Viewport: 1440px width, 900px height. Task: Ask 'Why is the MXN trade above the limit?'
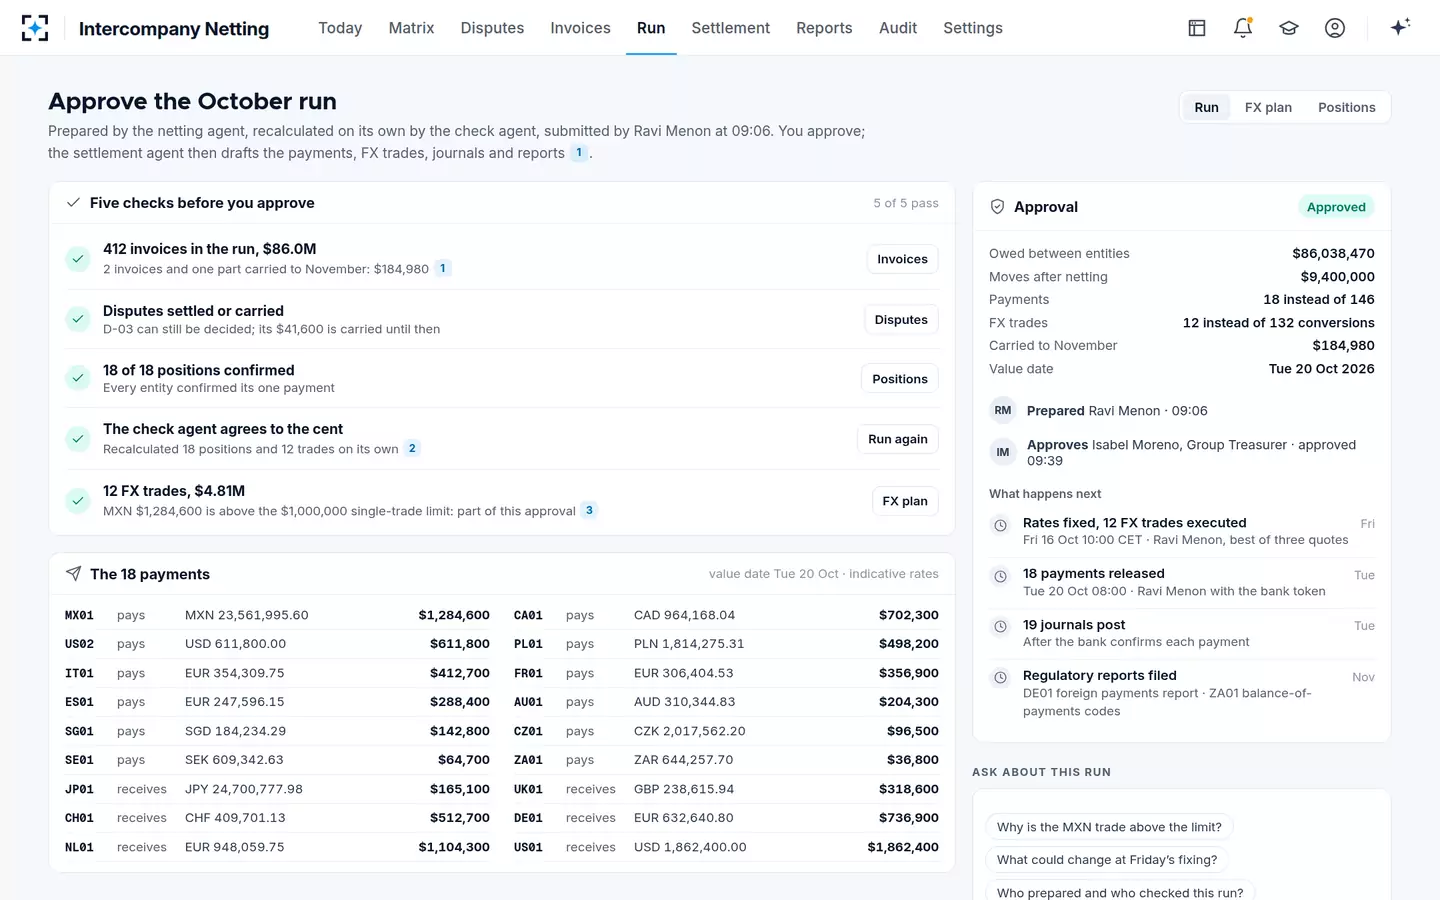coord(1109,827)
